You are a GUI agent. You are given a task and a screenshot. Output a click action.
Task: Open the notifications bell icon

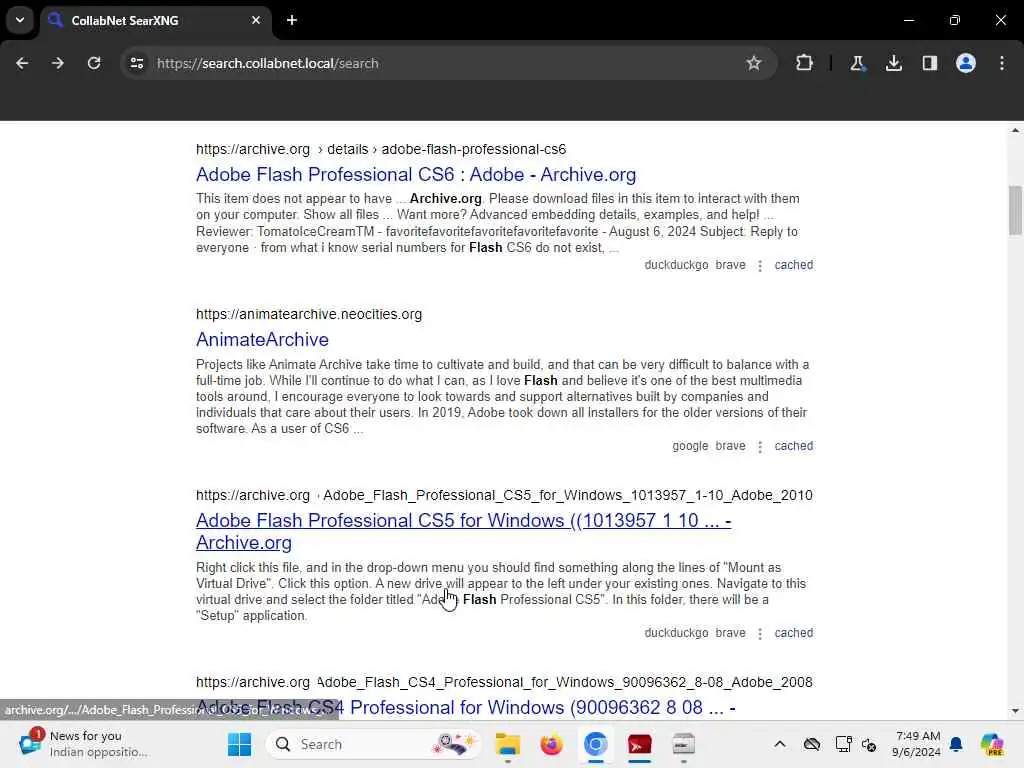[x=957, y=744]
